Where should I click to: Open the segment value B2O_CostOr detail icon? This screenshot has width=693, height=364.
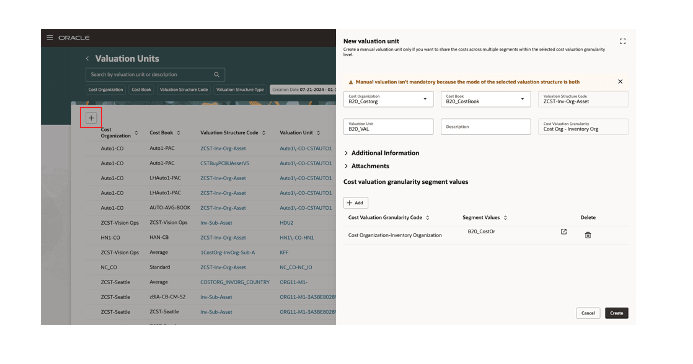coord(564,231)
